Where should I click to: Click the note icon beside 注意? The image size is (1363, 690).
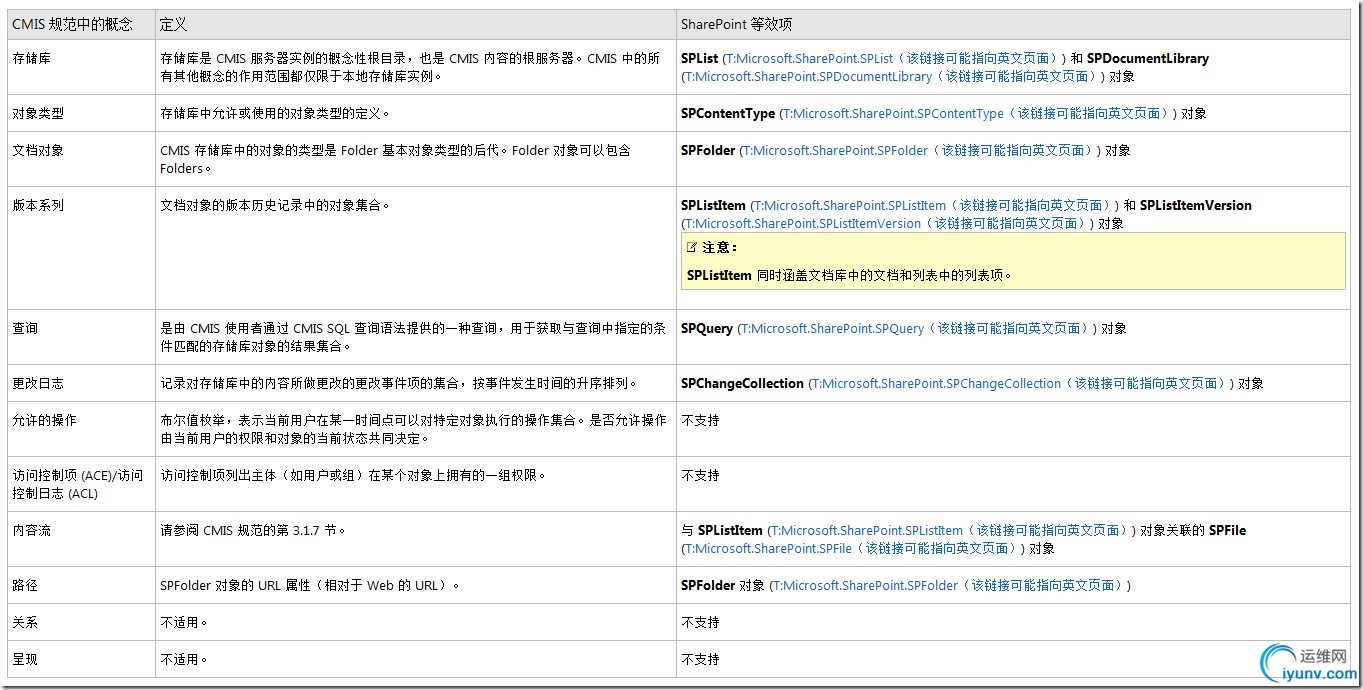[x=692, y=247]
